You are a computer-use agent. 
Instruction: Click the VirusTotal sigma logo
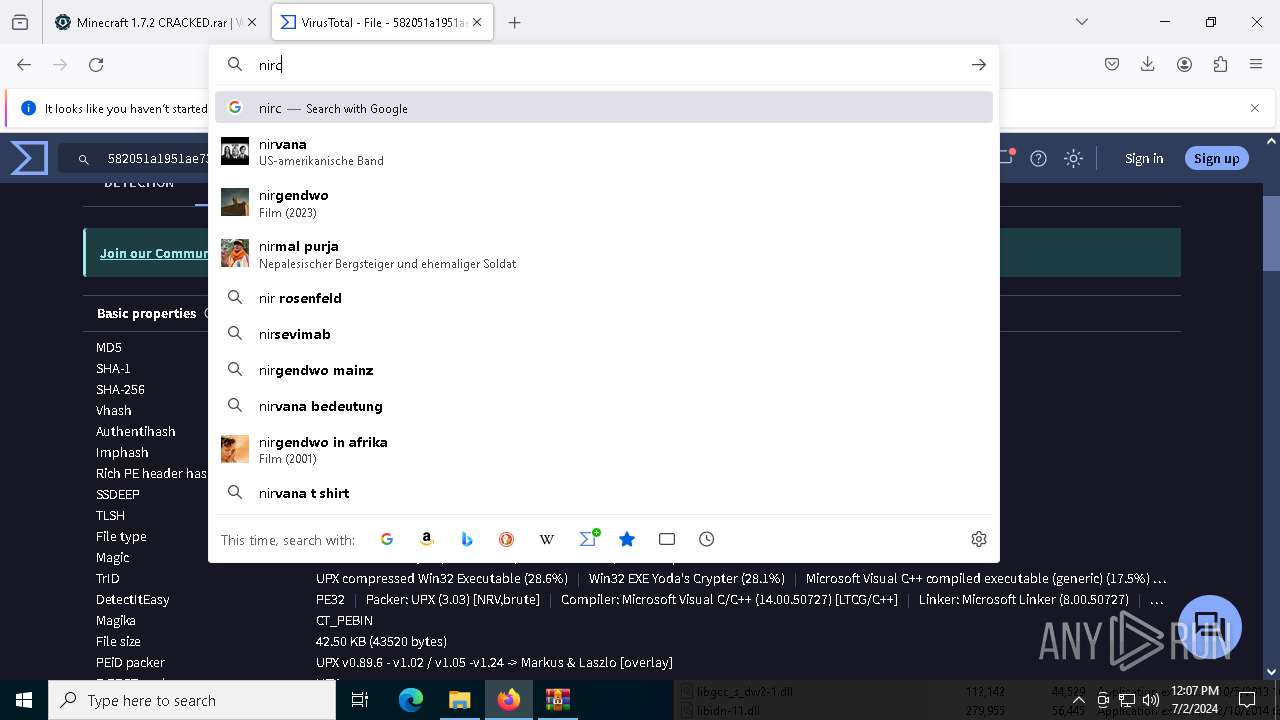[29, 158]
